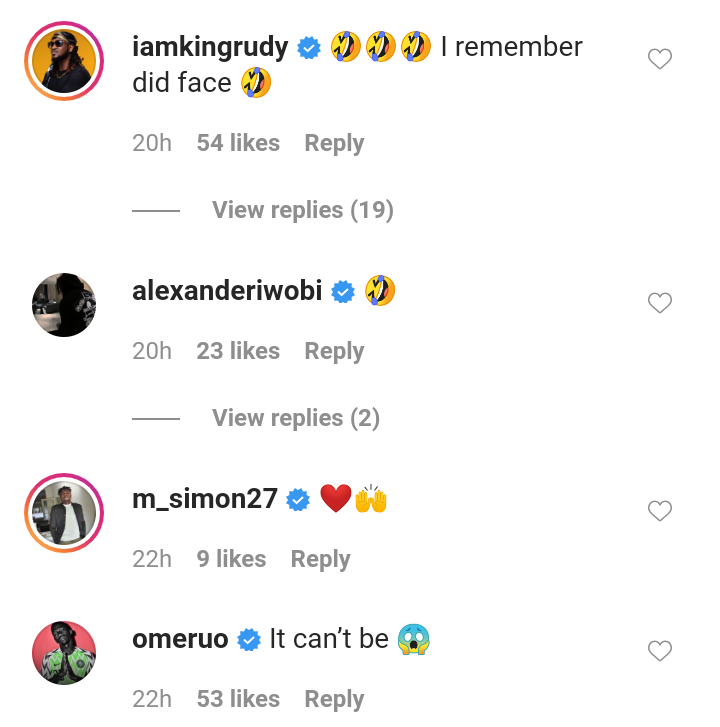
Task: Reply to omeruo's comment
Action: (x=334, y=700)
